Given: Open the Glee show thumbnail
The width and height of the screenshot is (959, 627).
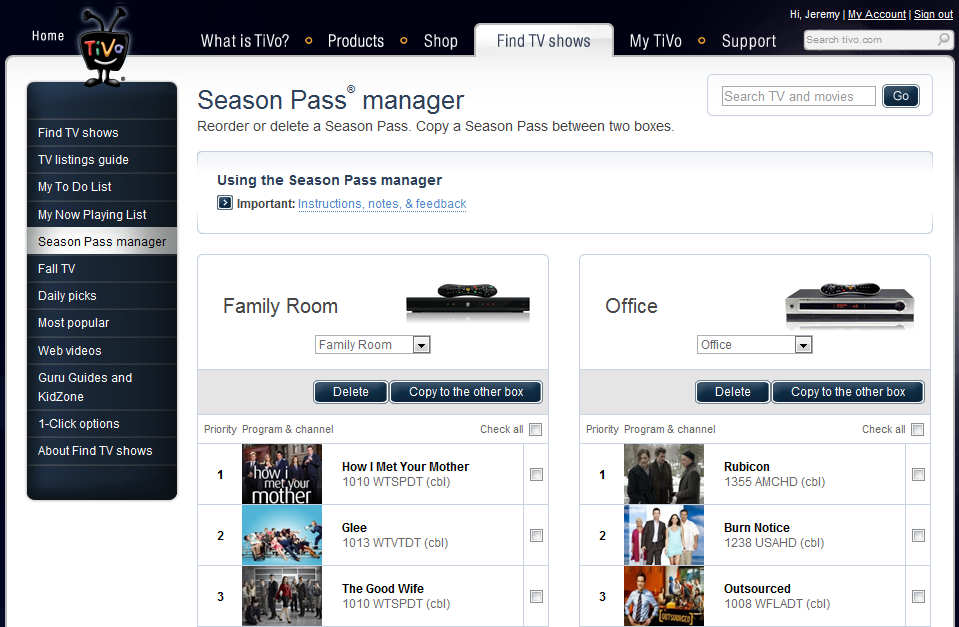Looking at the screenshot, I should pyautogui.click(x=282, y=535).
